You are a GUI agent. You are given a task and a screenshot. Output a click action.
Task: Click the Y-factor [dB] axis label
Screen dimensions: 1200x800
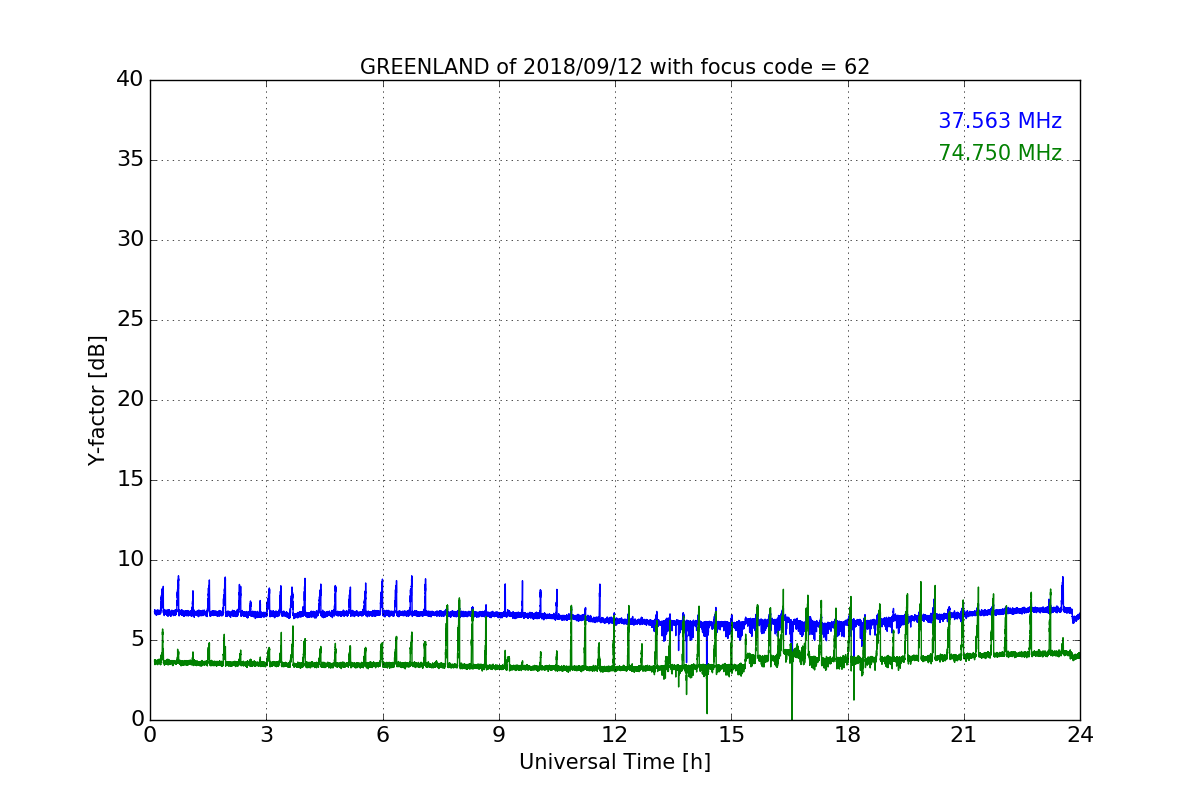click(97, 400)
